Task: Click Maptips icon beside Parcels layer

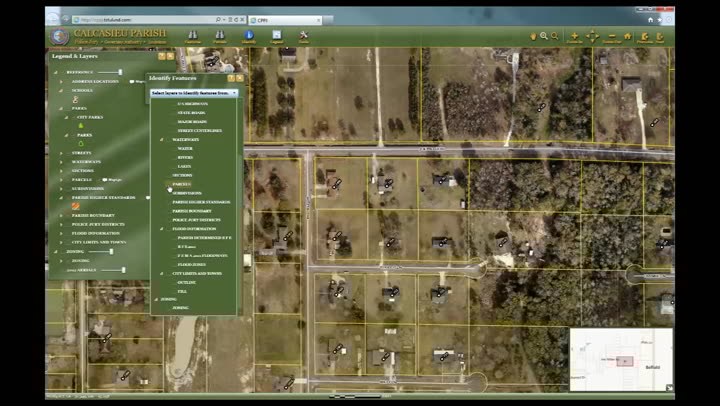Action: pos(105,180)
